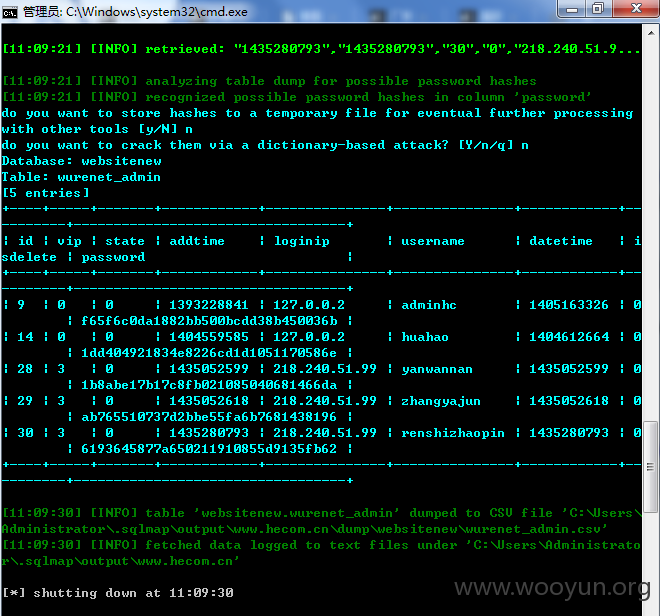
Task: Click the 'loginip' column header
Action: point(301,241)
